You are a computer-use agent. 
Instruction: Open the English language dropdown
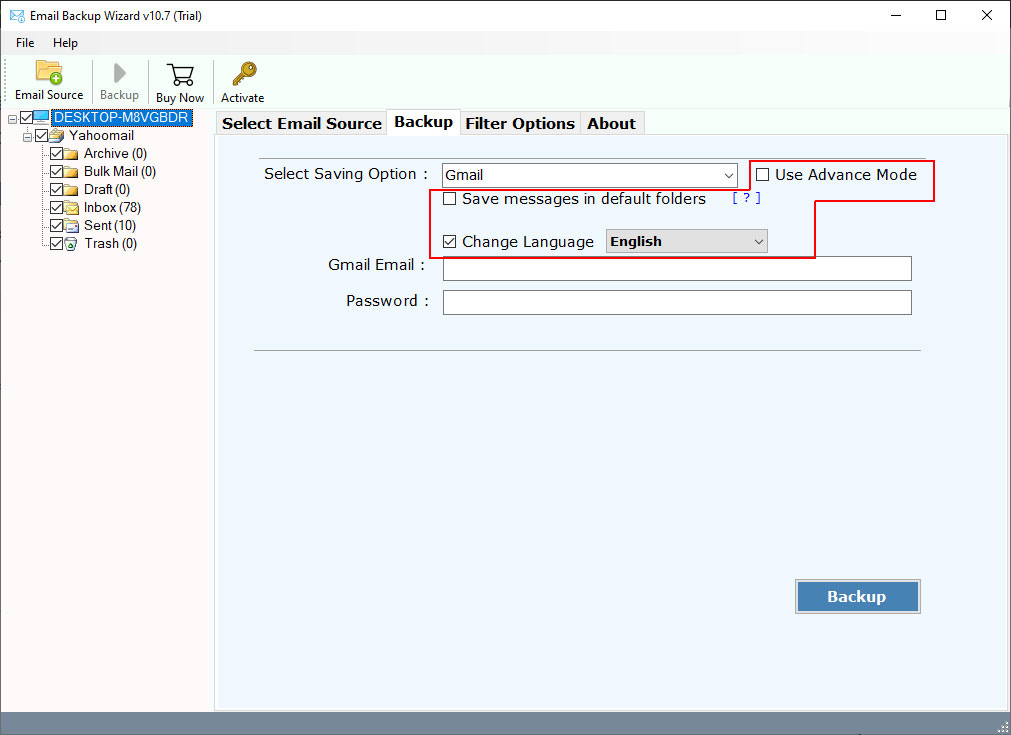pyautogui.click(x=687, y=241)
